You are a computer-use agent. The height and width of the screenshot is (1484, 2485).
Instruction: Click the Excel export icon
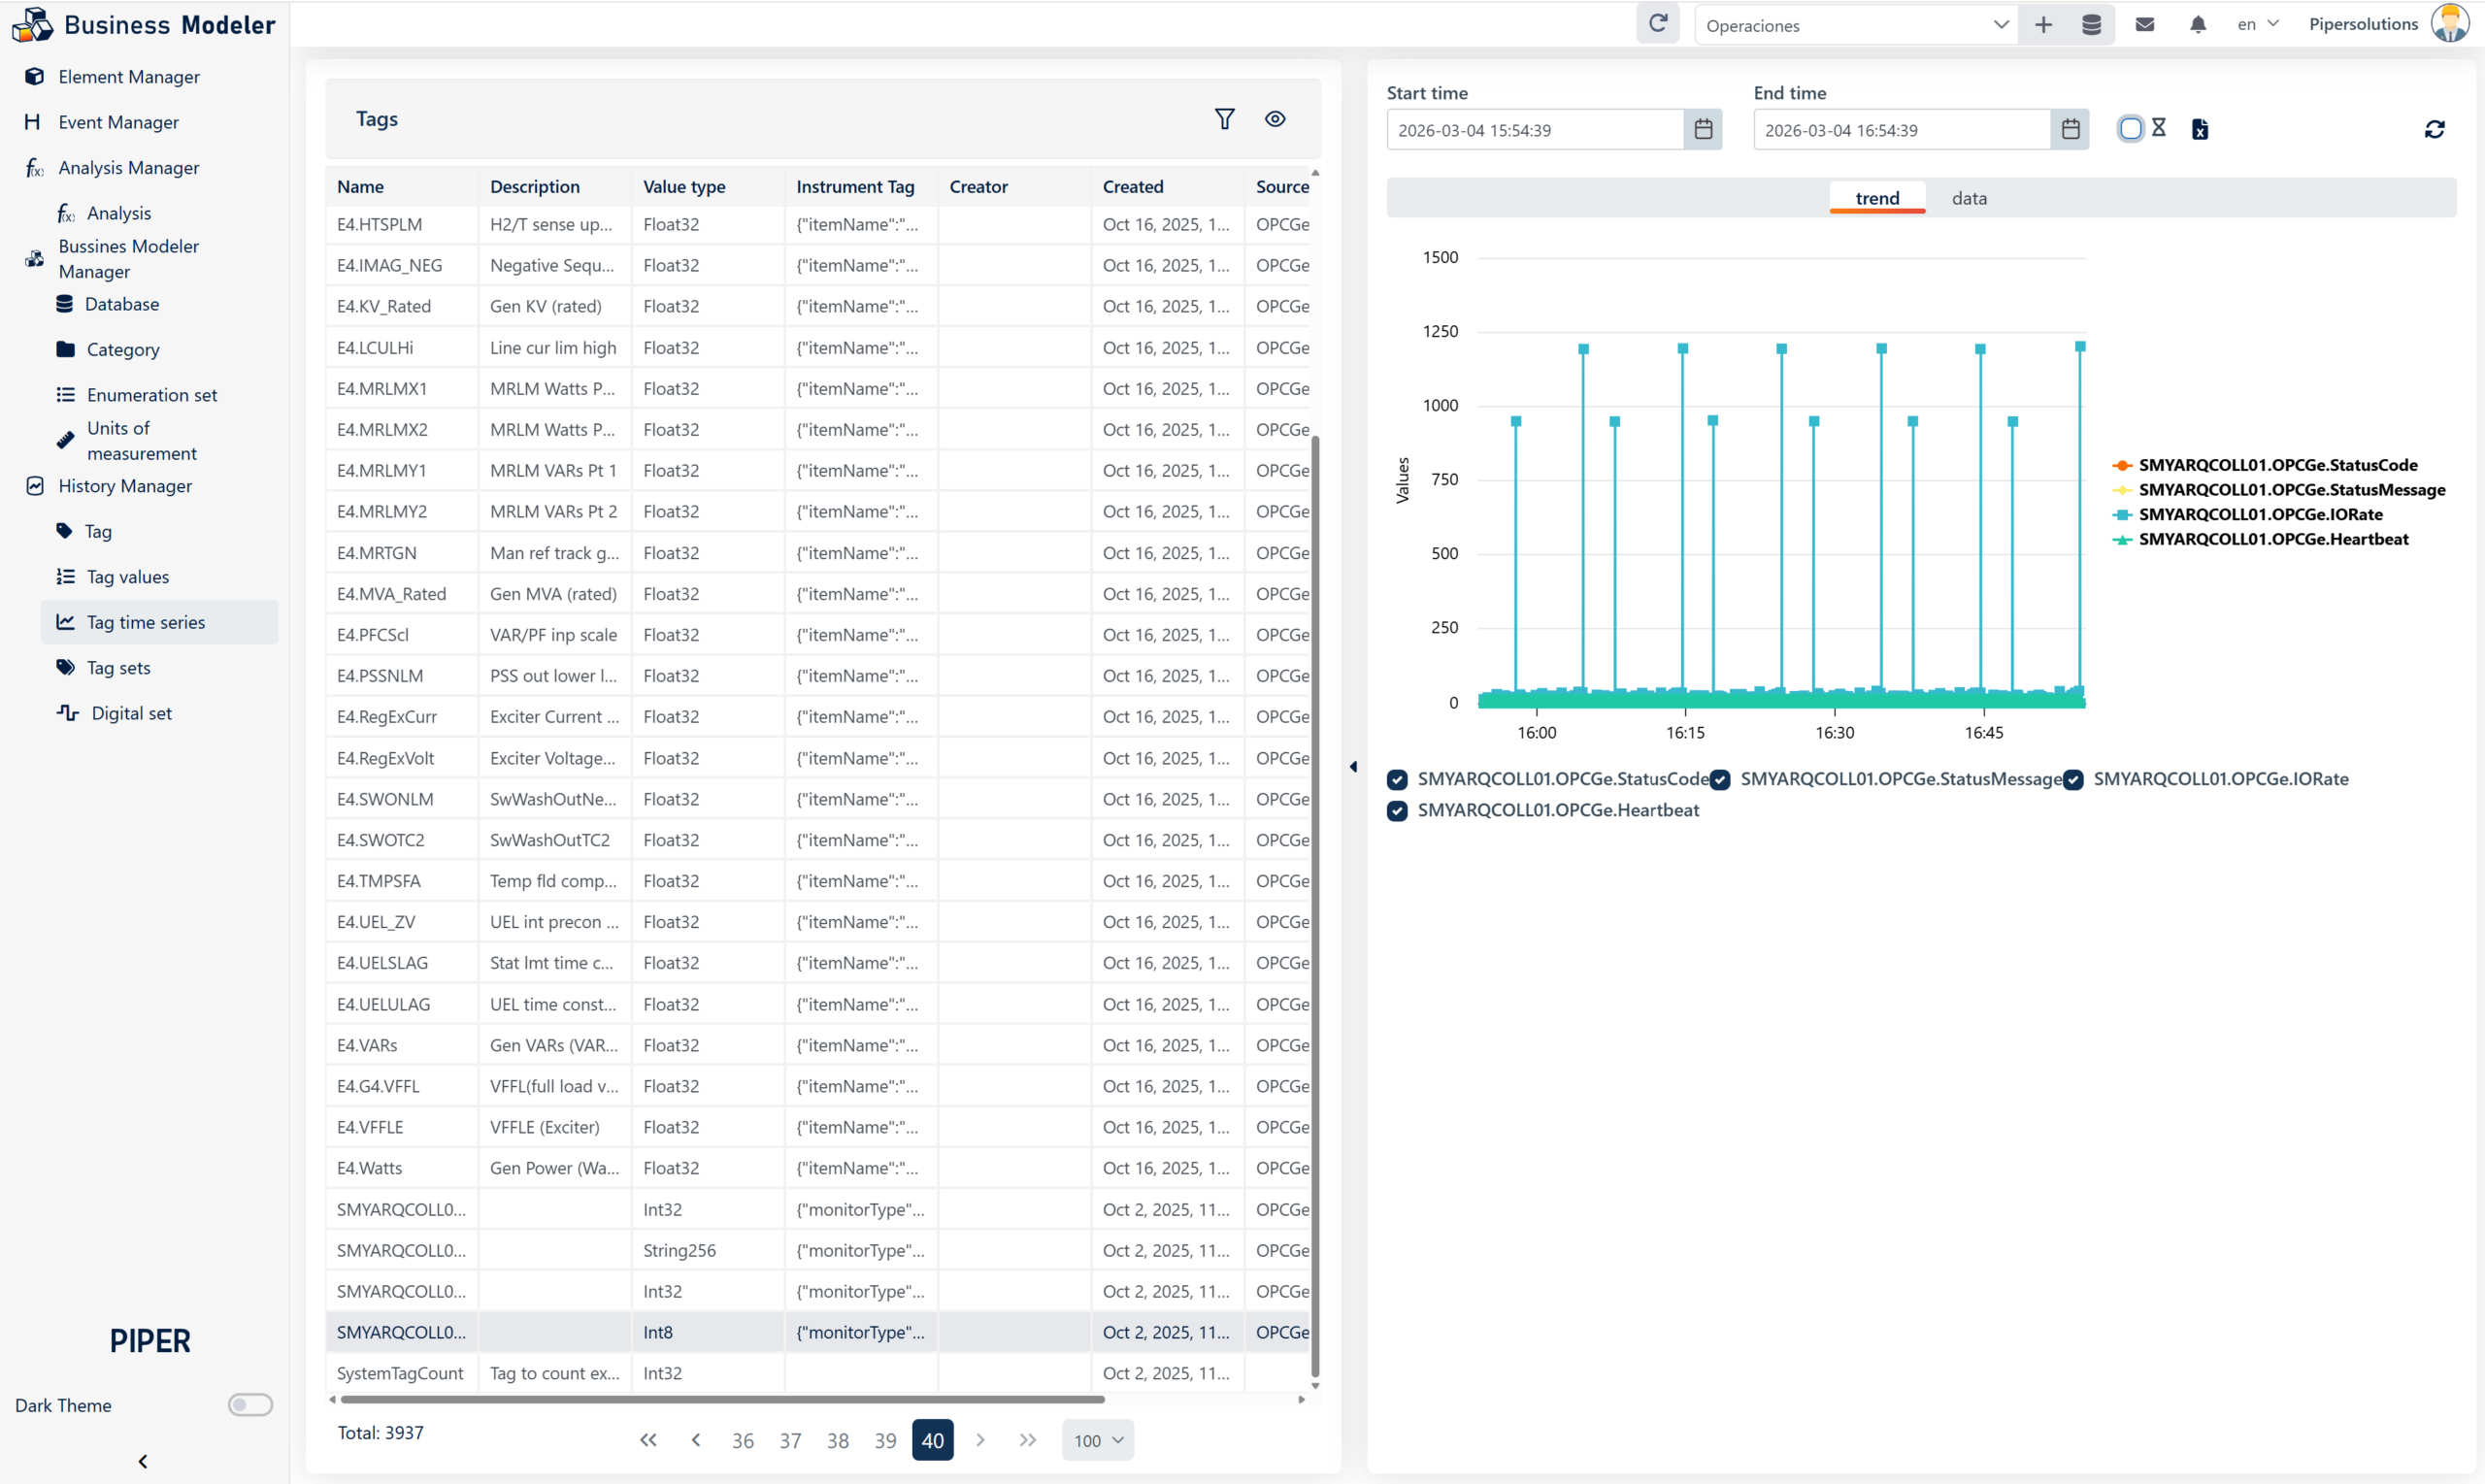[x=2200, y=130]
